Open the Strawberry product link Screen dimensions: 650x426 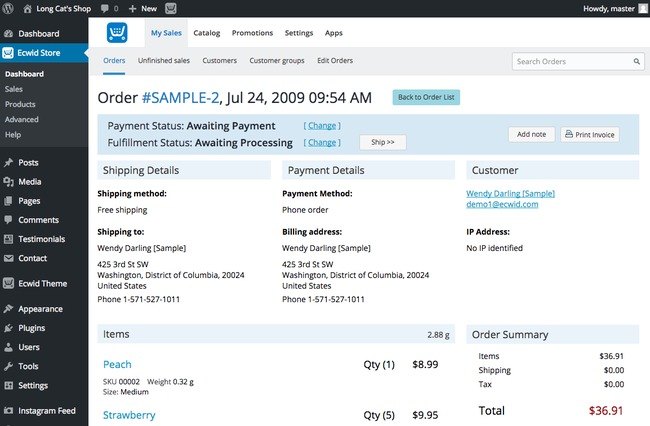(129, 415)
